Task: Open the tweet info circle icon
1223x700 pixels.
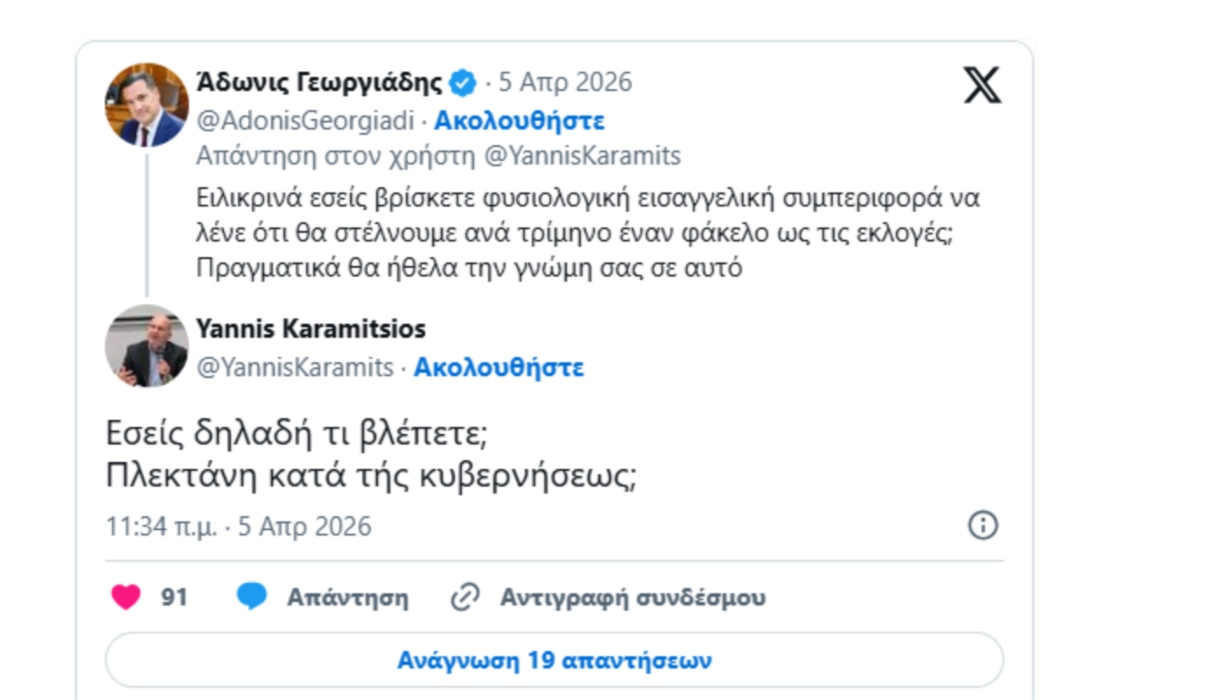Action: tap(983, 526)
